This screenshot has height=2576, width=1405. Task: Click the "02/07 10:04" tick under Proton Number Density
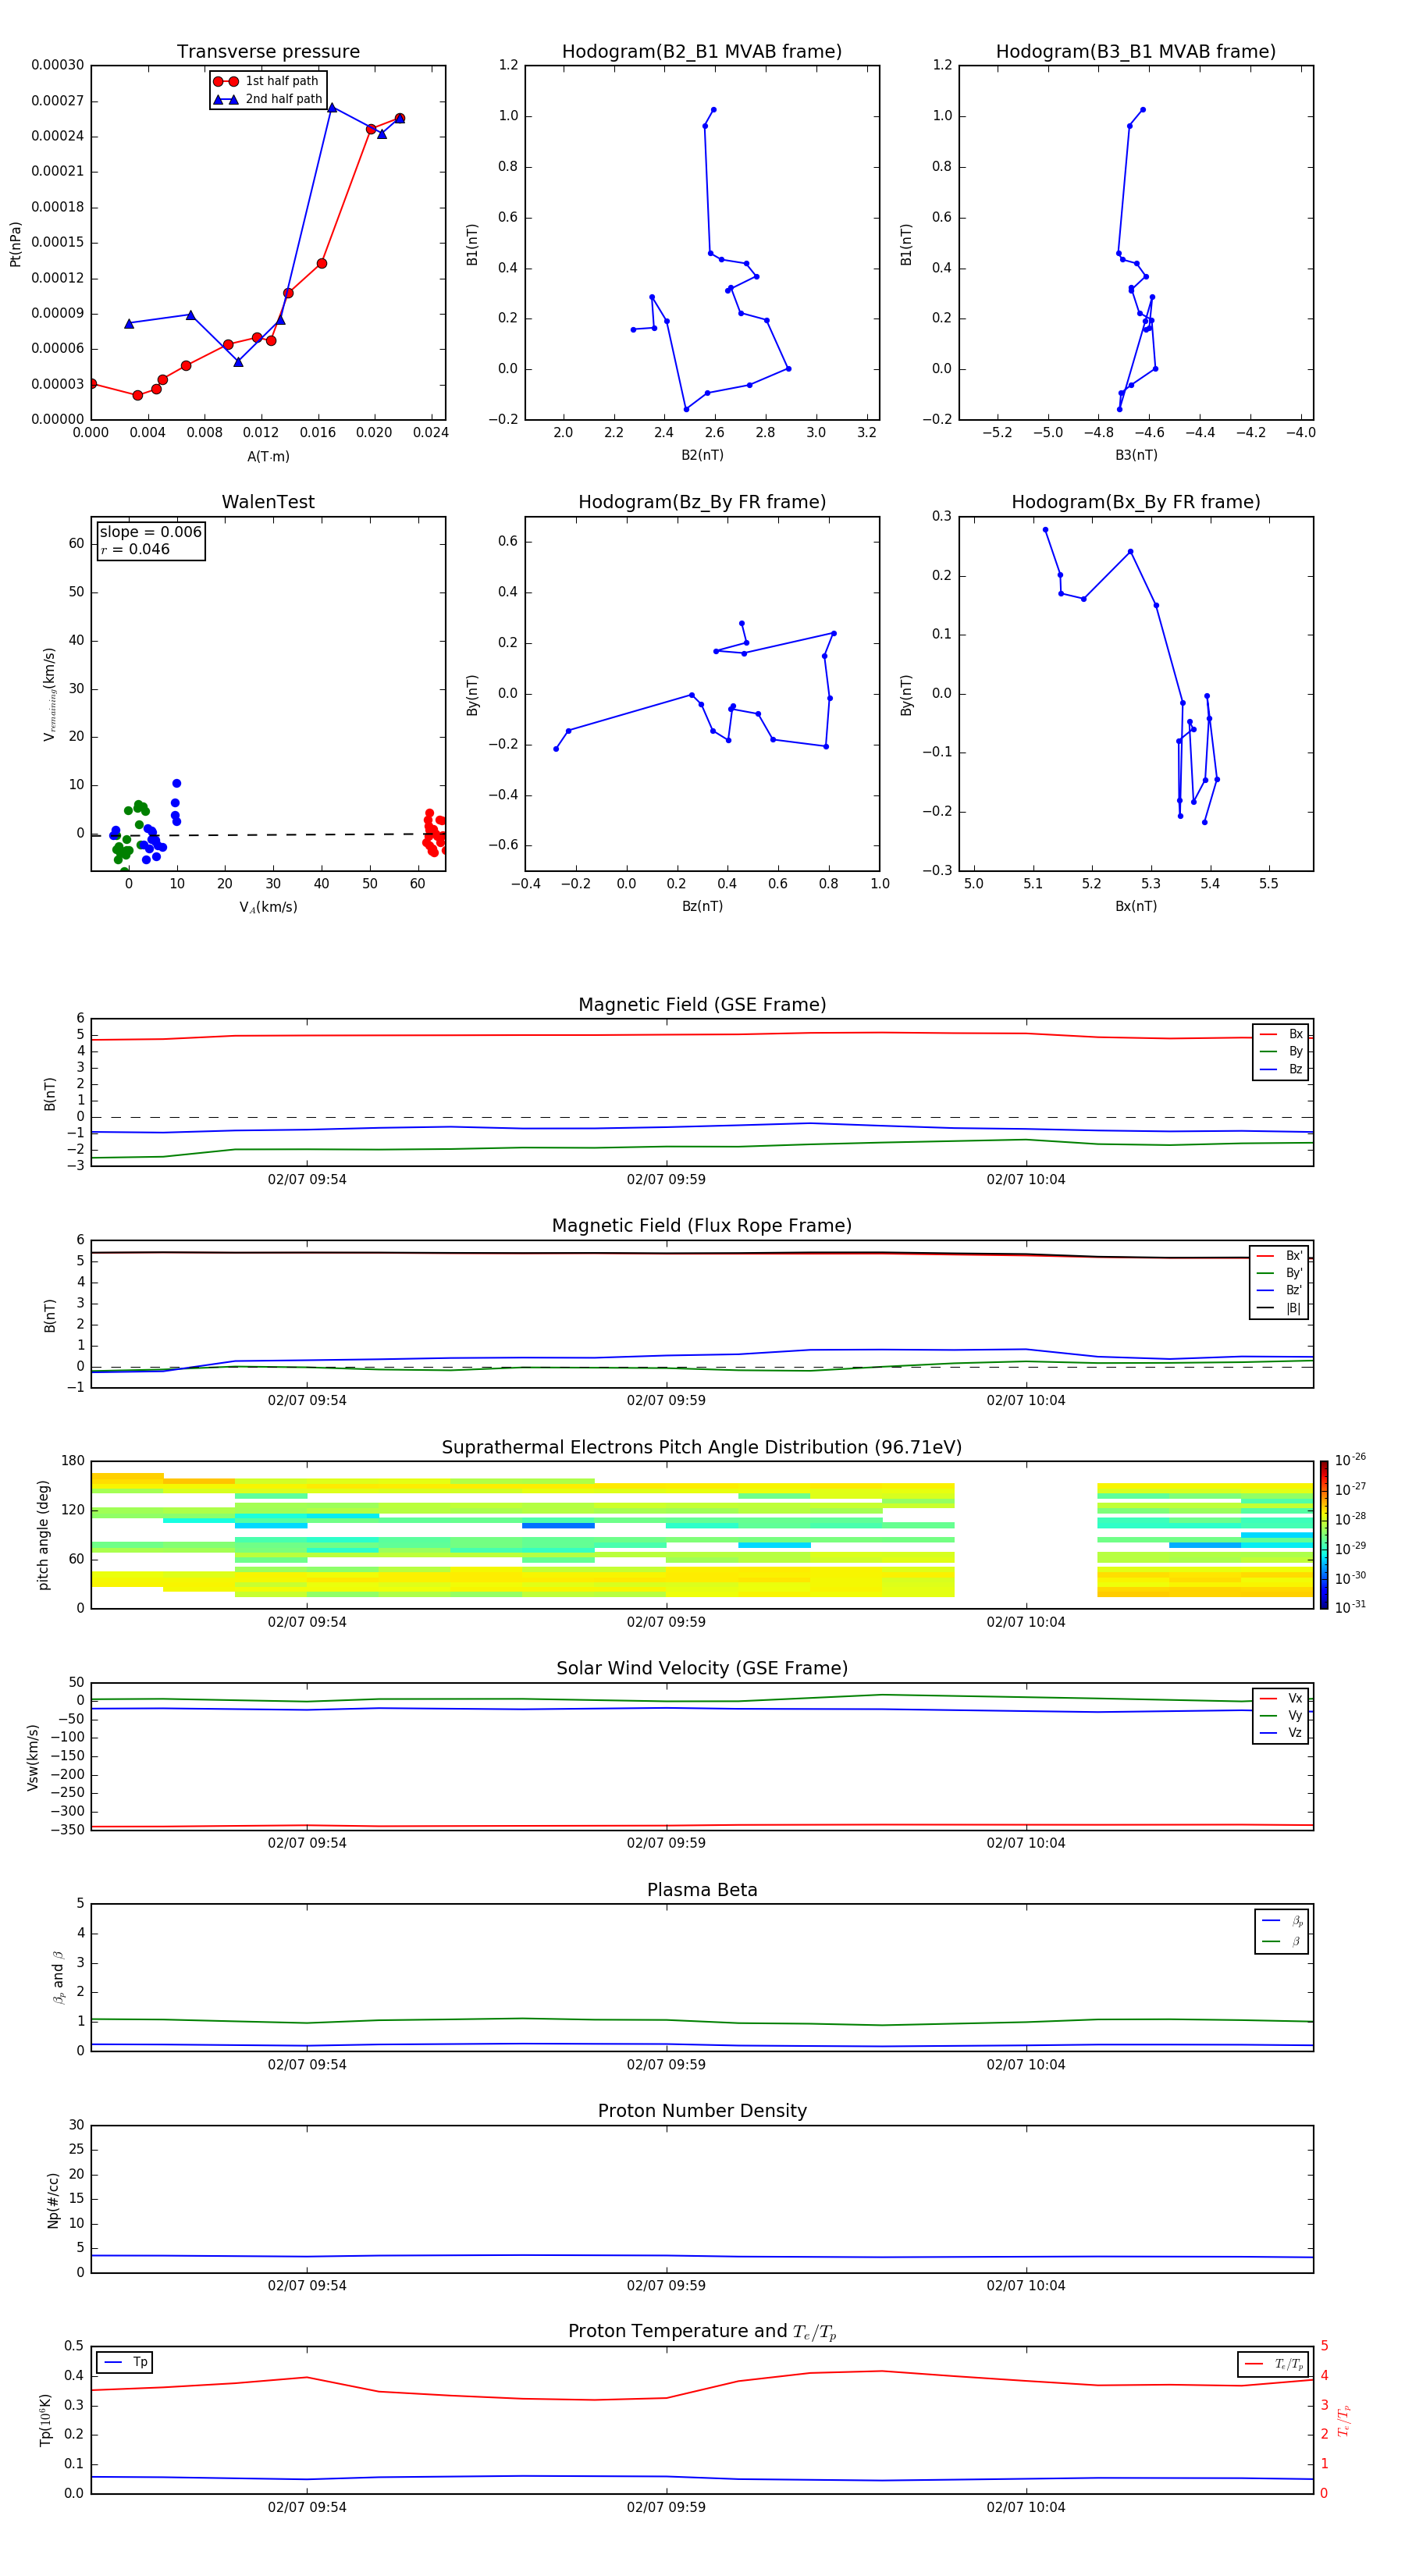point(1026,2285)
